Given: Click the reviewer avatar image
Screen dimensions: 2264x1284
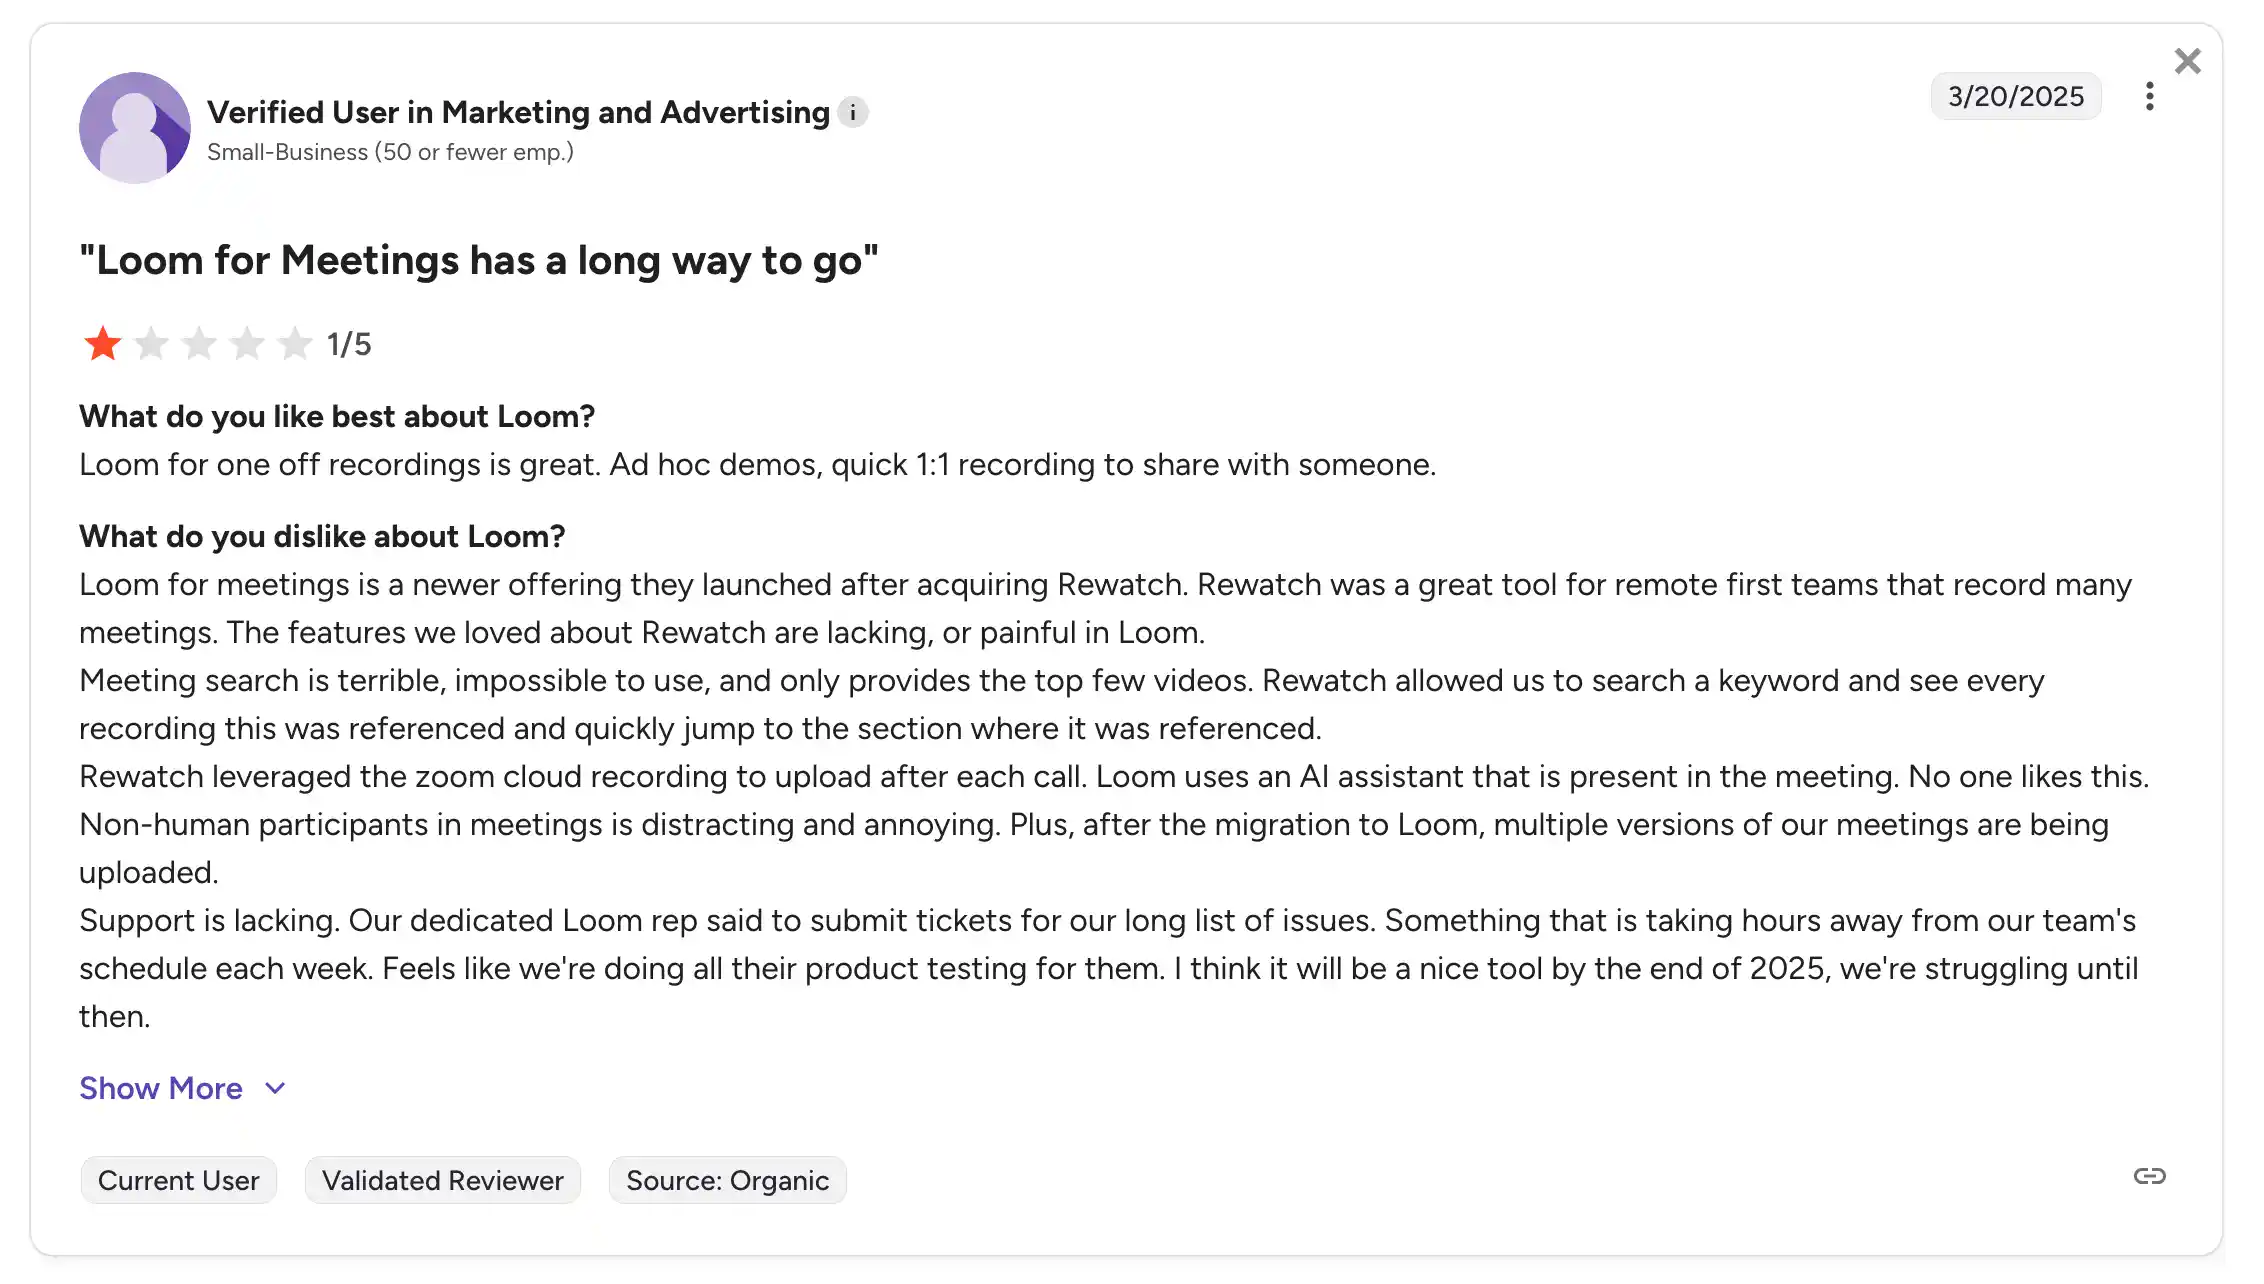Looking at the screenshot, I should (x=135, y=127).
